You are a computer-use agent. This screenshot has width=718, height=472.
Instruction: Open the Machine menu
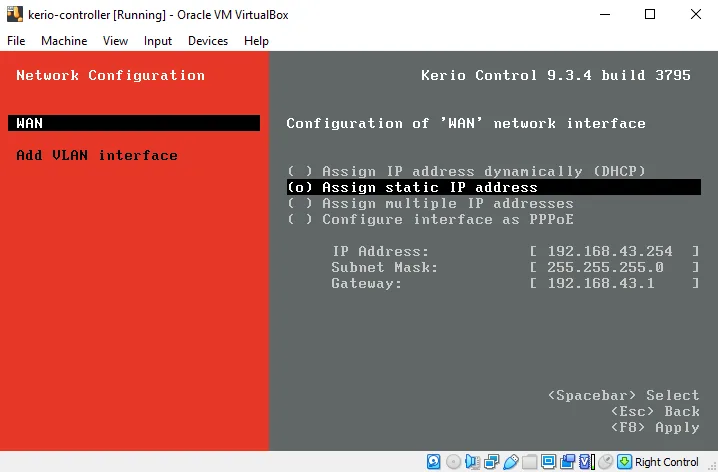64,41
